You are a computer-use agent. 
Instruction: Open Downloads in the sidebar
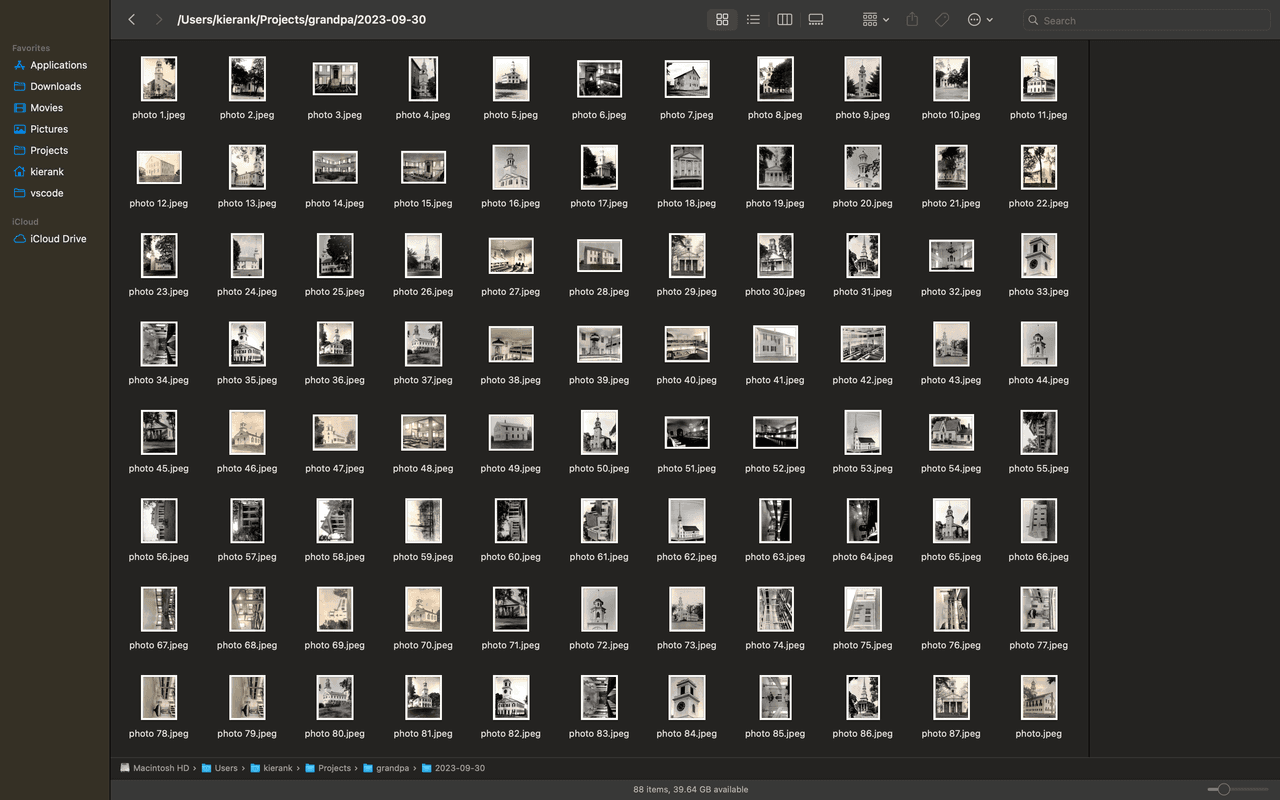(x=55, y=87)
